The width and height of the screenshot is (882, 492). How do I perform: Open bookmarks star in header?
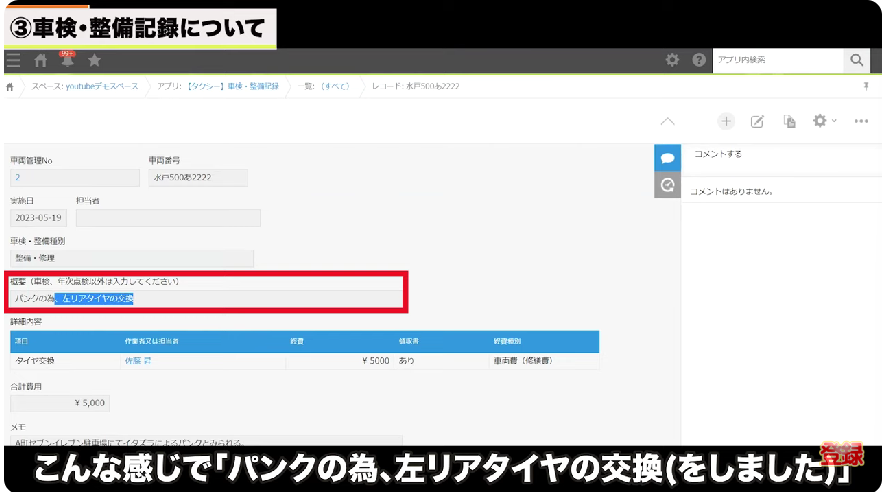(x=94, y=61)
